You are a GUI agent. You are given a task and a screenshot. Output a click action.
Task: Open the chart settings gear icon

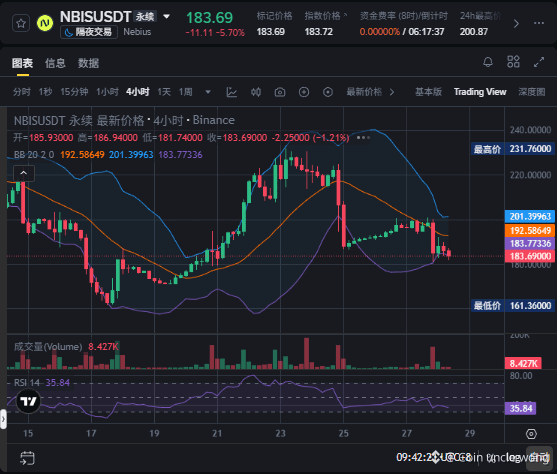[531, 434]
